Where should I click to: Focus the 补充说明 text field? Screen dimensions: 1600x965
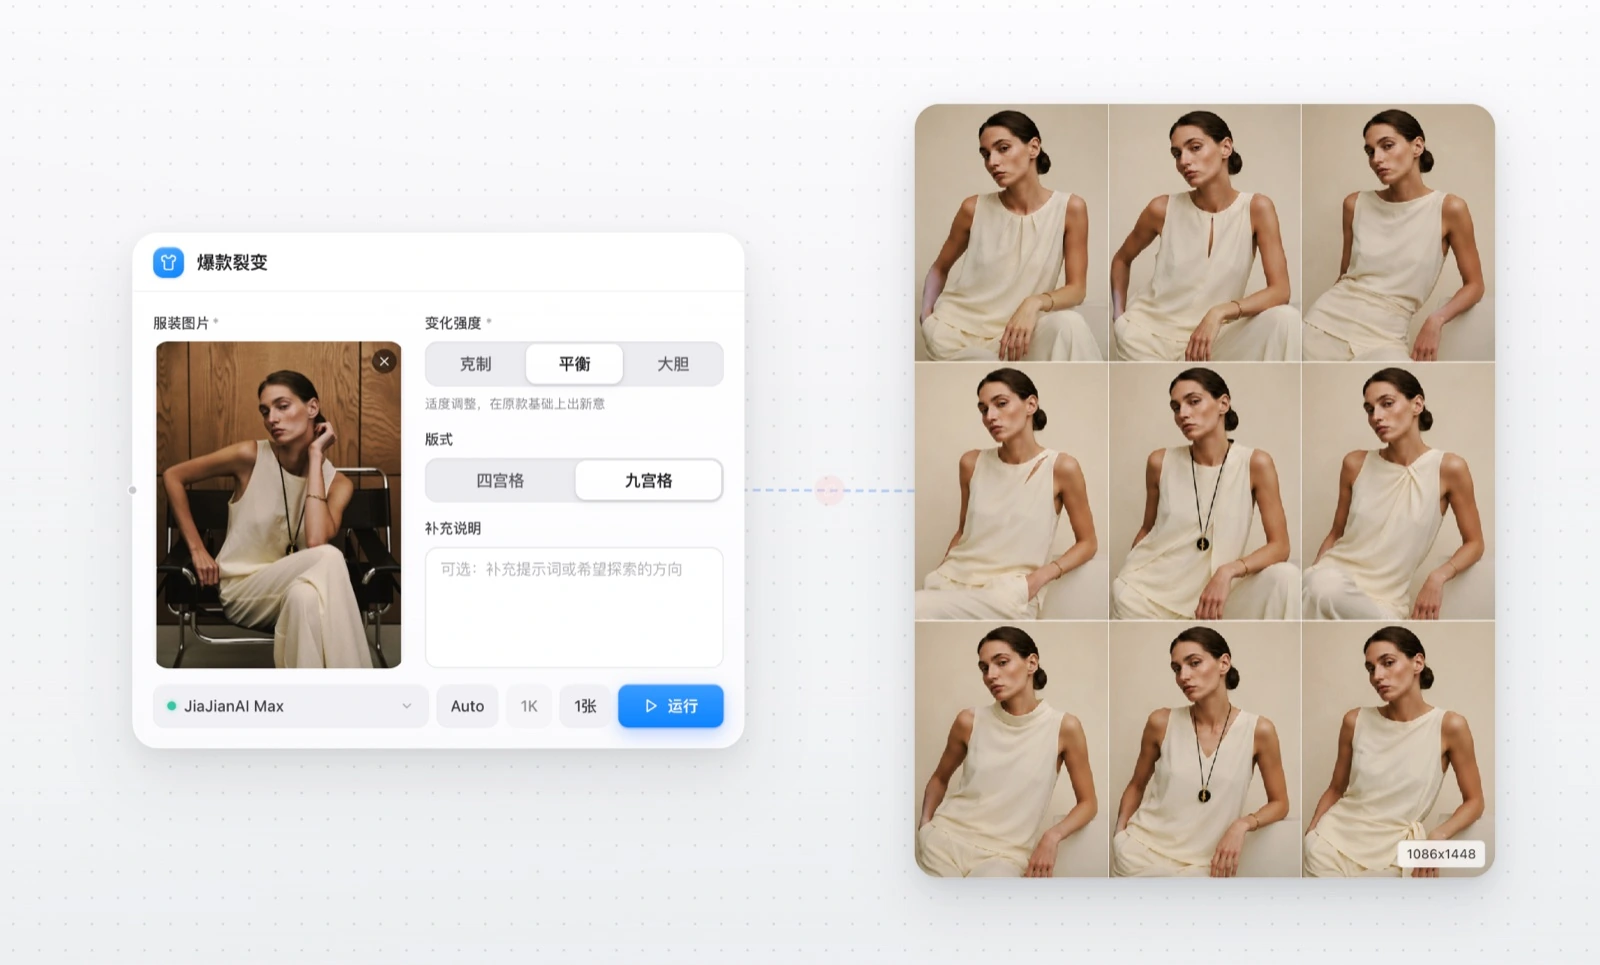574,607
